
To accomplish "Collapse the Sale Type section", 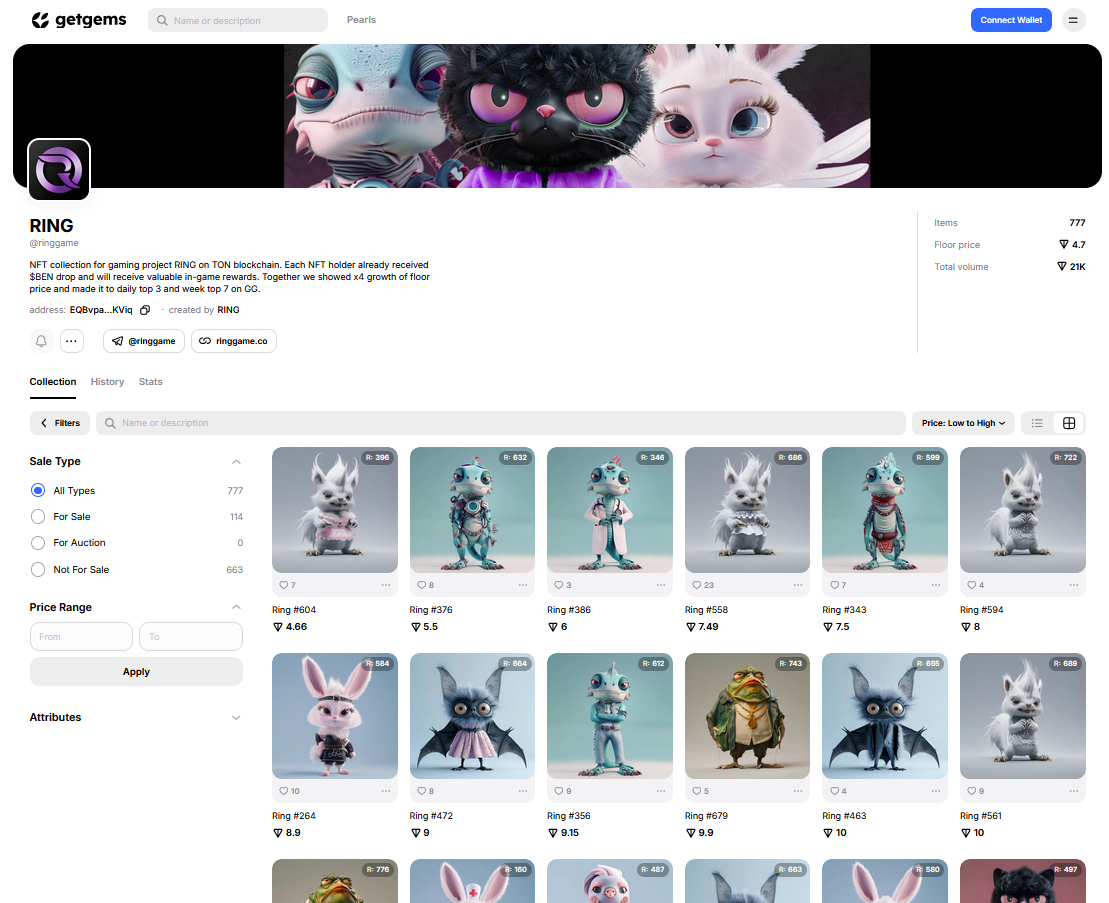I will tap(236, 462).
